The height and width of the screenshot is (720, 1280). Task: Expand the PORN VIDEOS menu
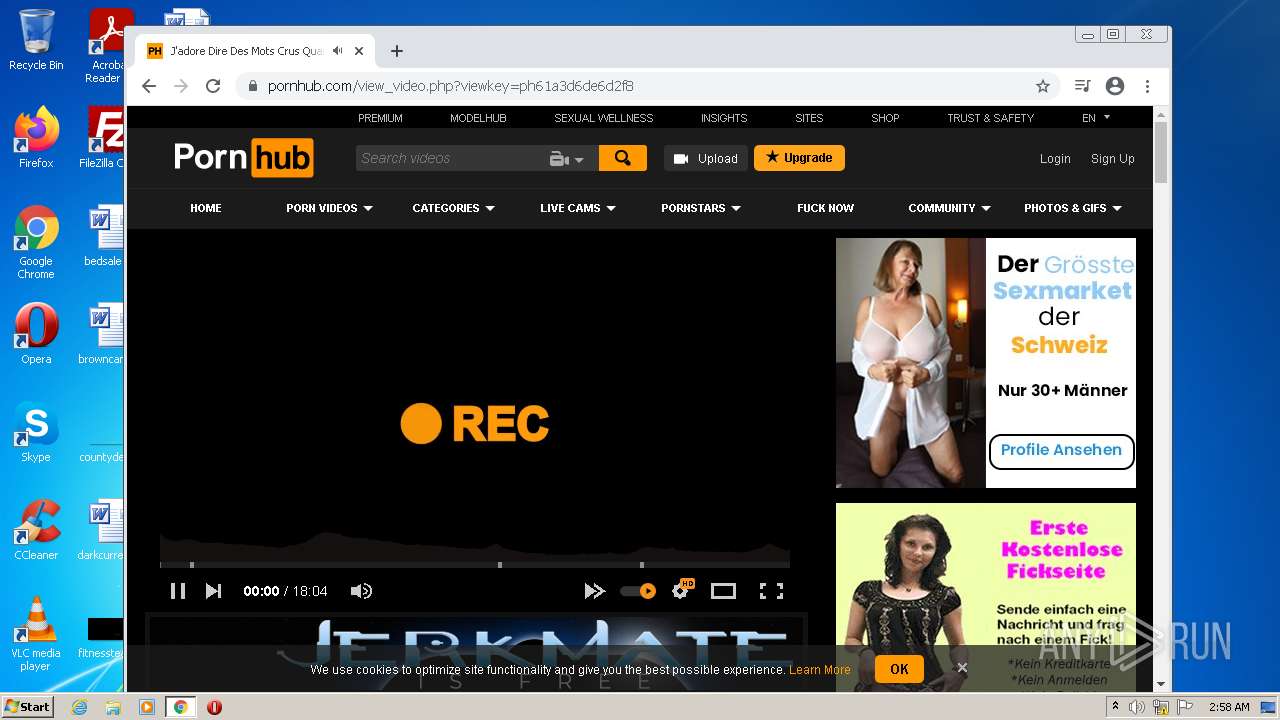(329, 208)
